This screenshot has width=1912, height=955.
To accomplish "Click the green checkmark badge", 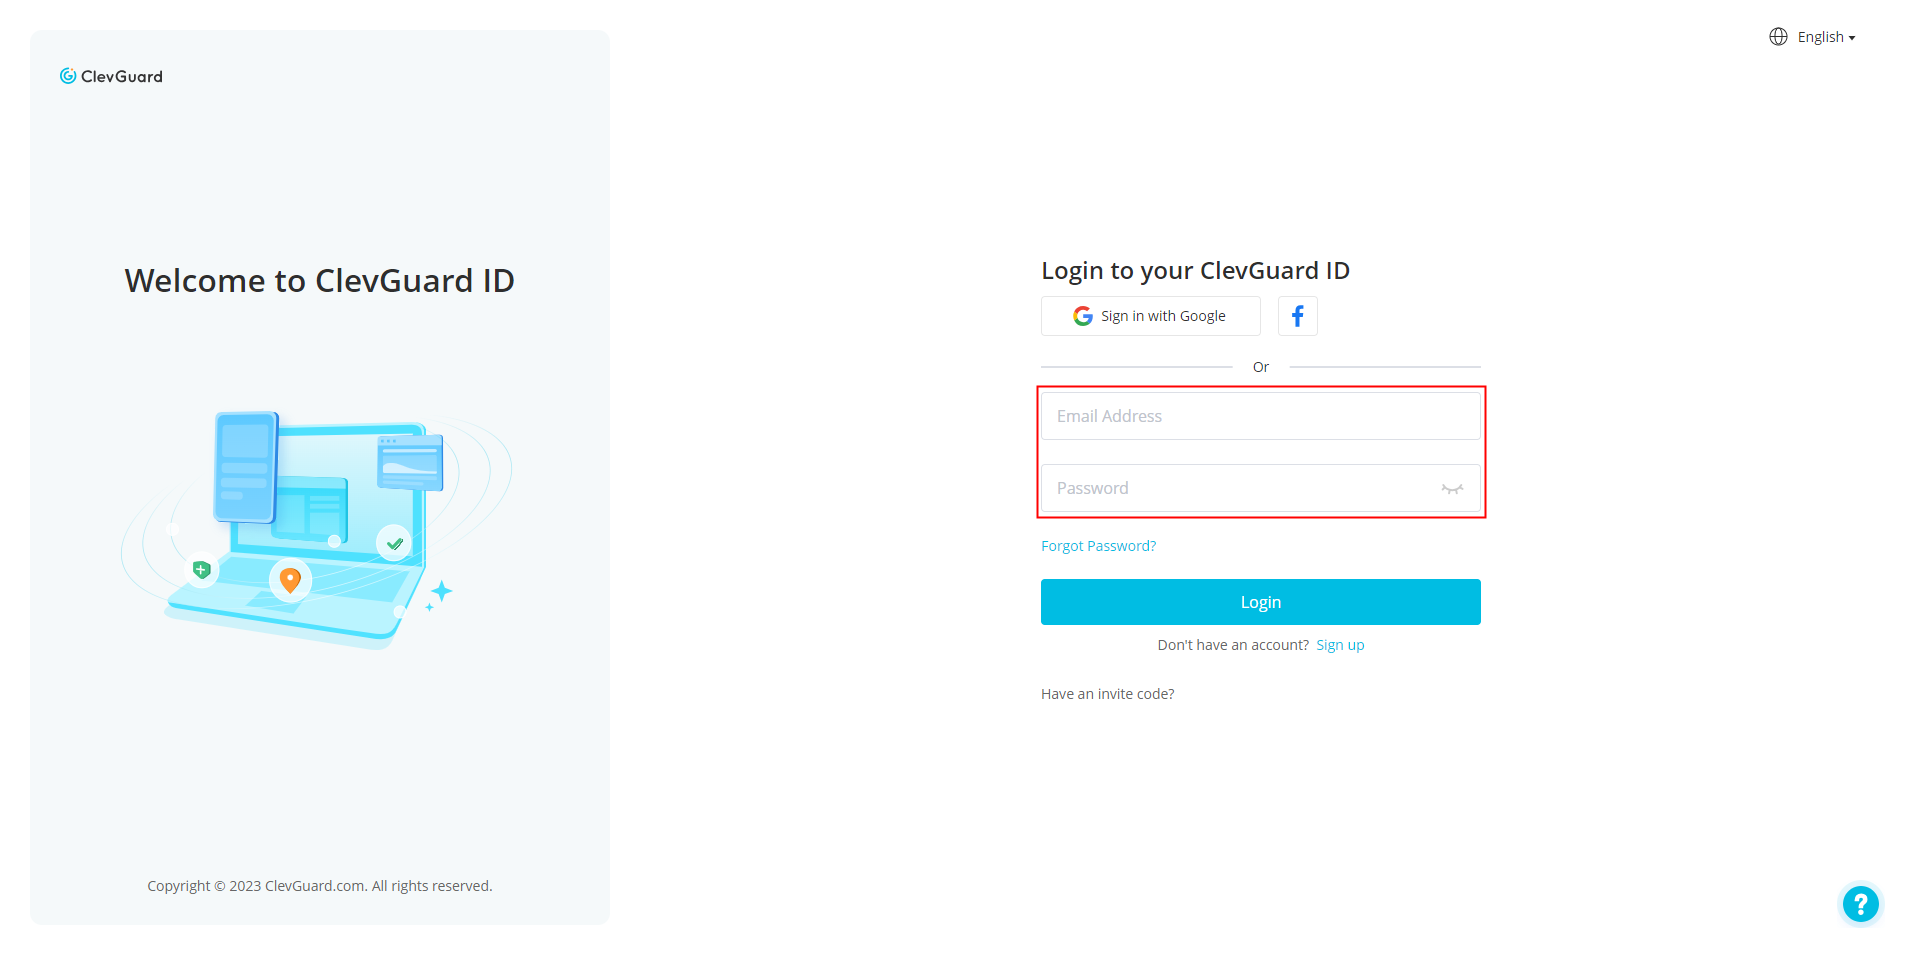I will click(395, 544).
